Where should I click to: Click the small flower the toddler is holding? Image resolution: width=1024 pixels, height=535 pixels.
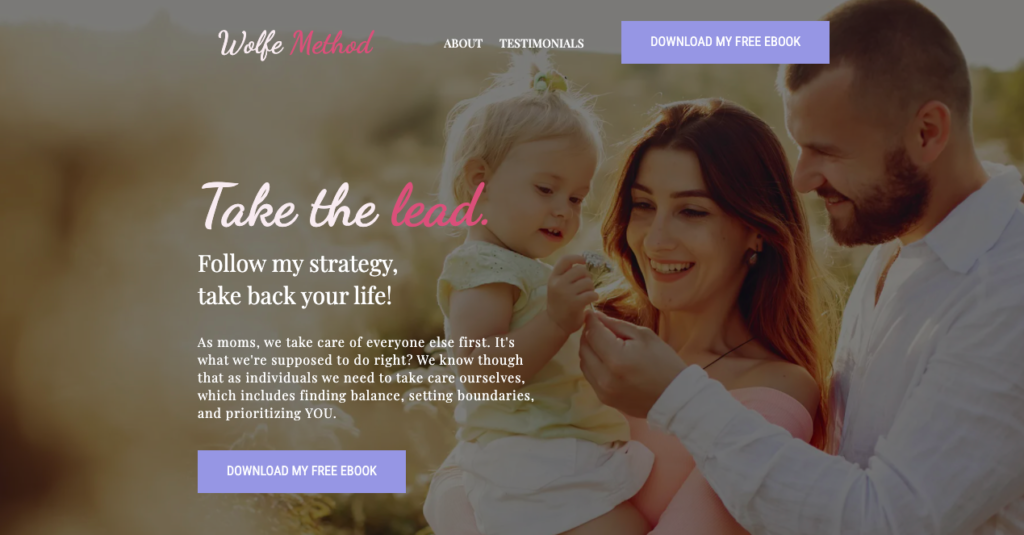coord(596,267)
